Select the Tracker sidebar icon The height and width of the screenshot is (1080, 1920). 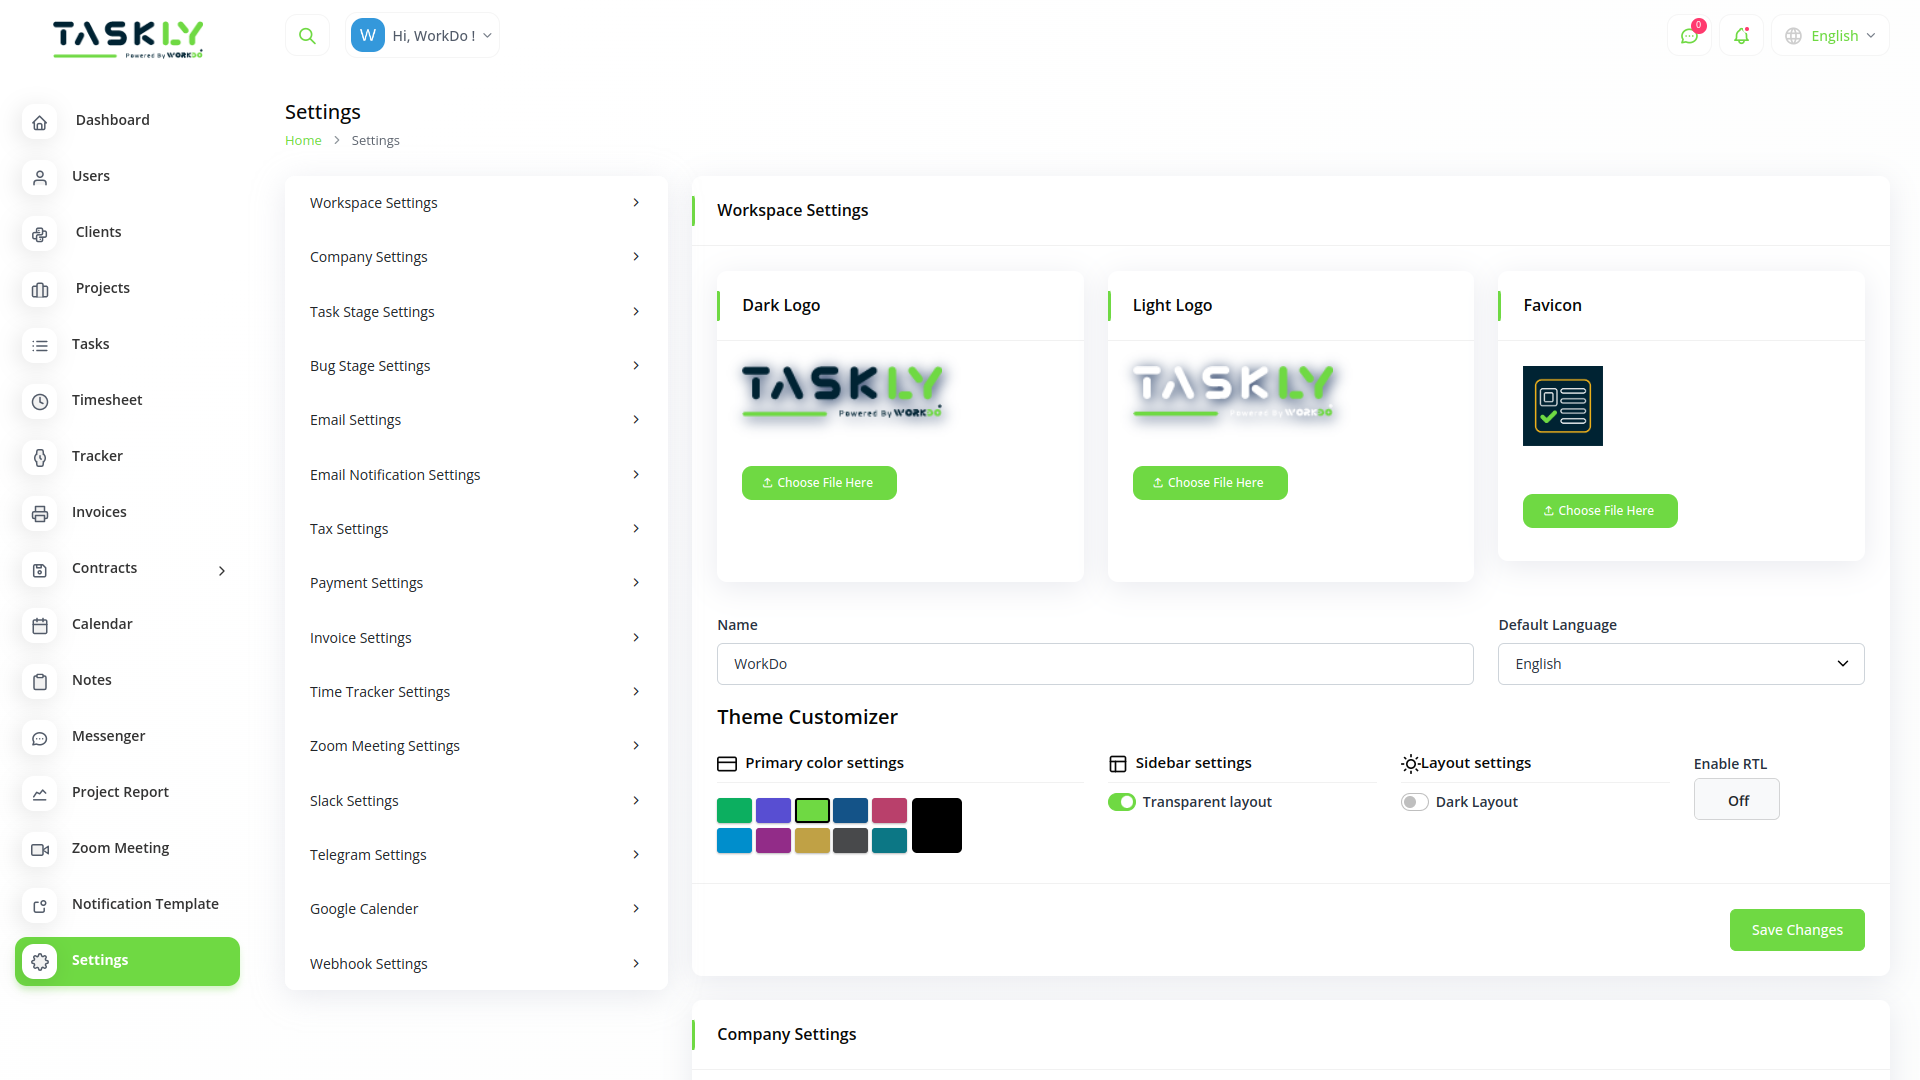39,458
